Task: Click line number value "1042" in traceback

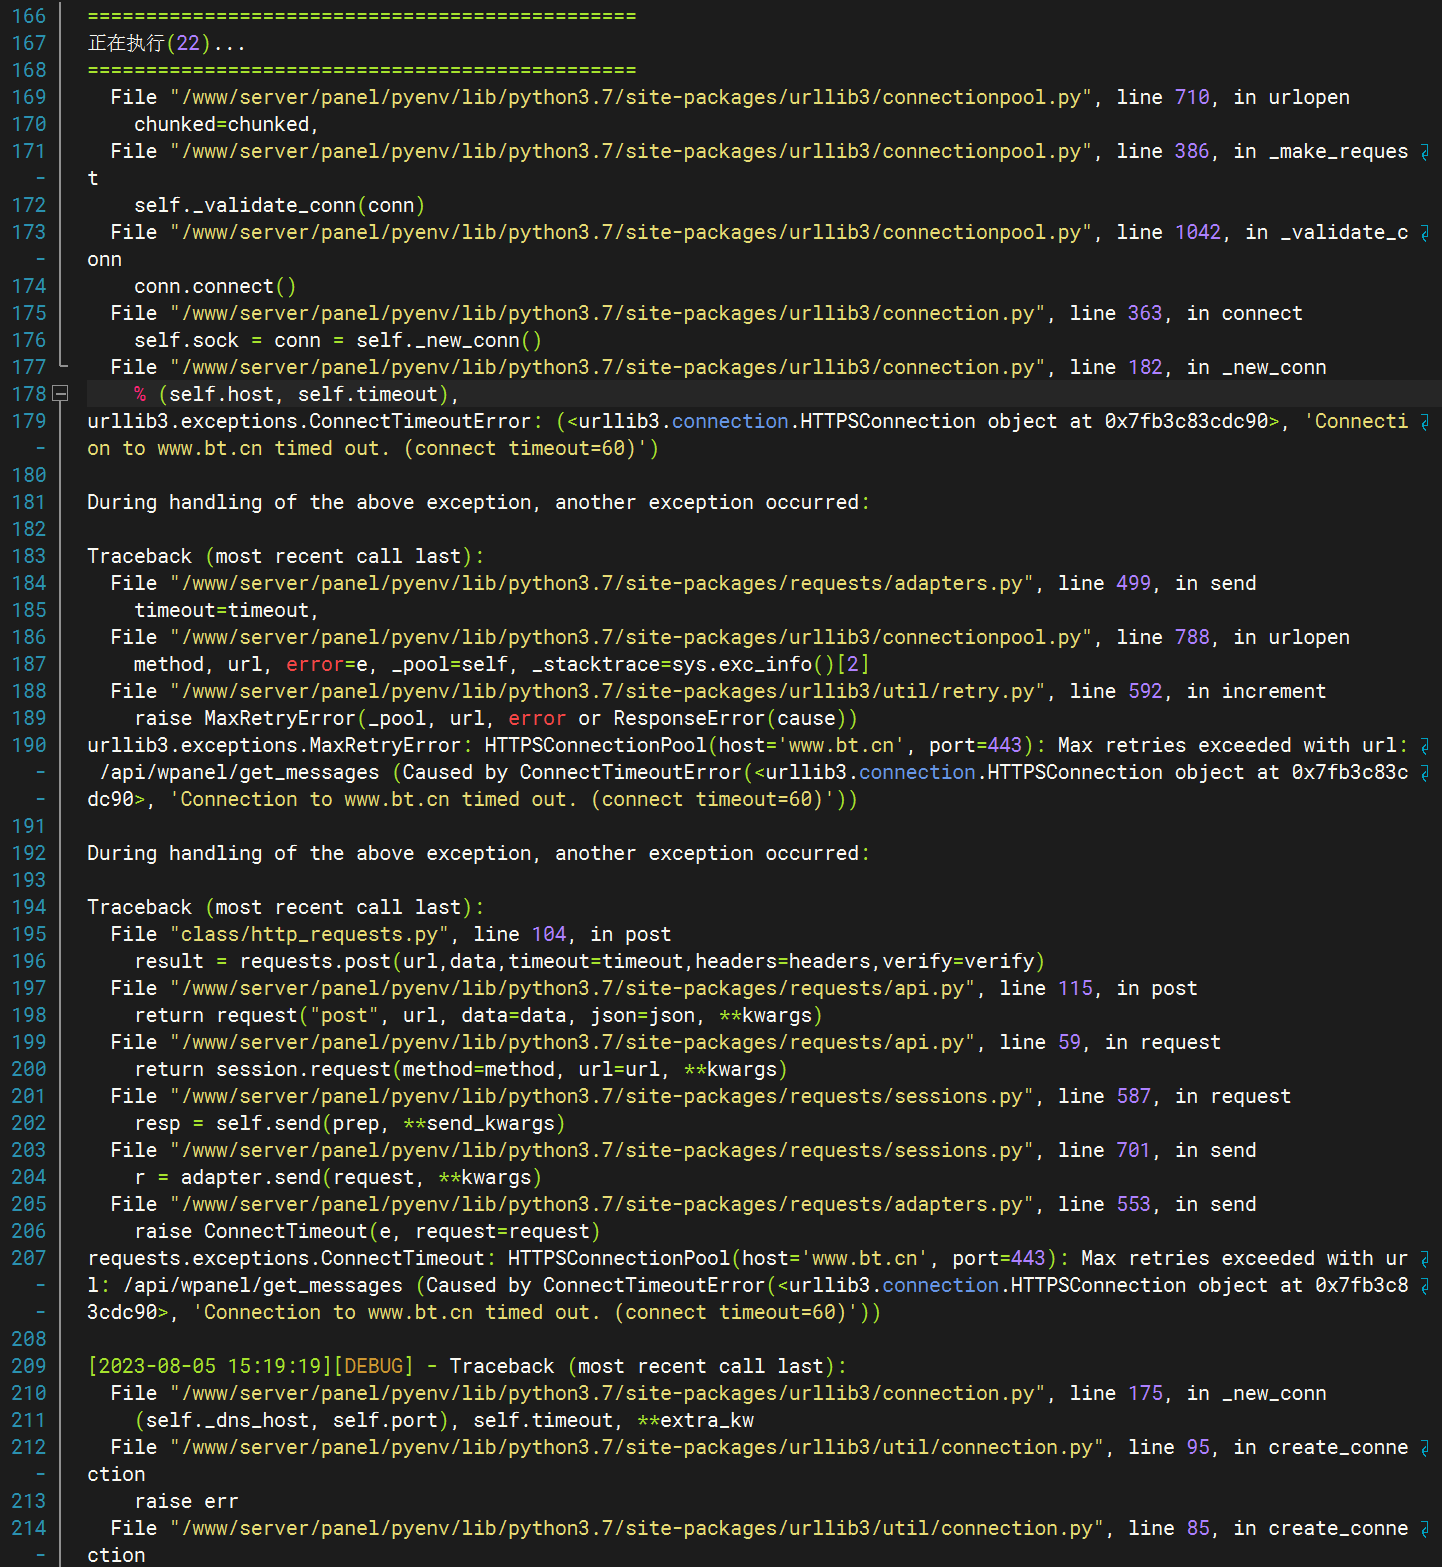Action: coord(1198,232)
